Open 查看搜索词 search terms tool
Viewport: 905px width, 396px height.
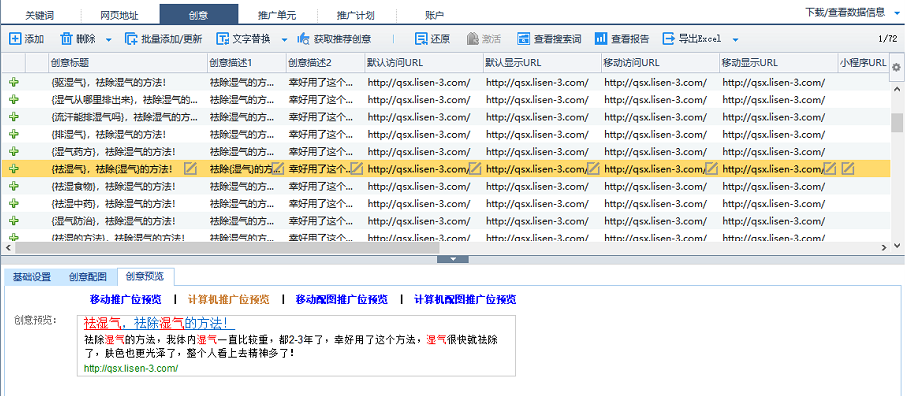(523, 39)
